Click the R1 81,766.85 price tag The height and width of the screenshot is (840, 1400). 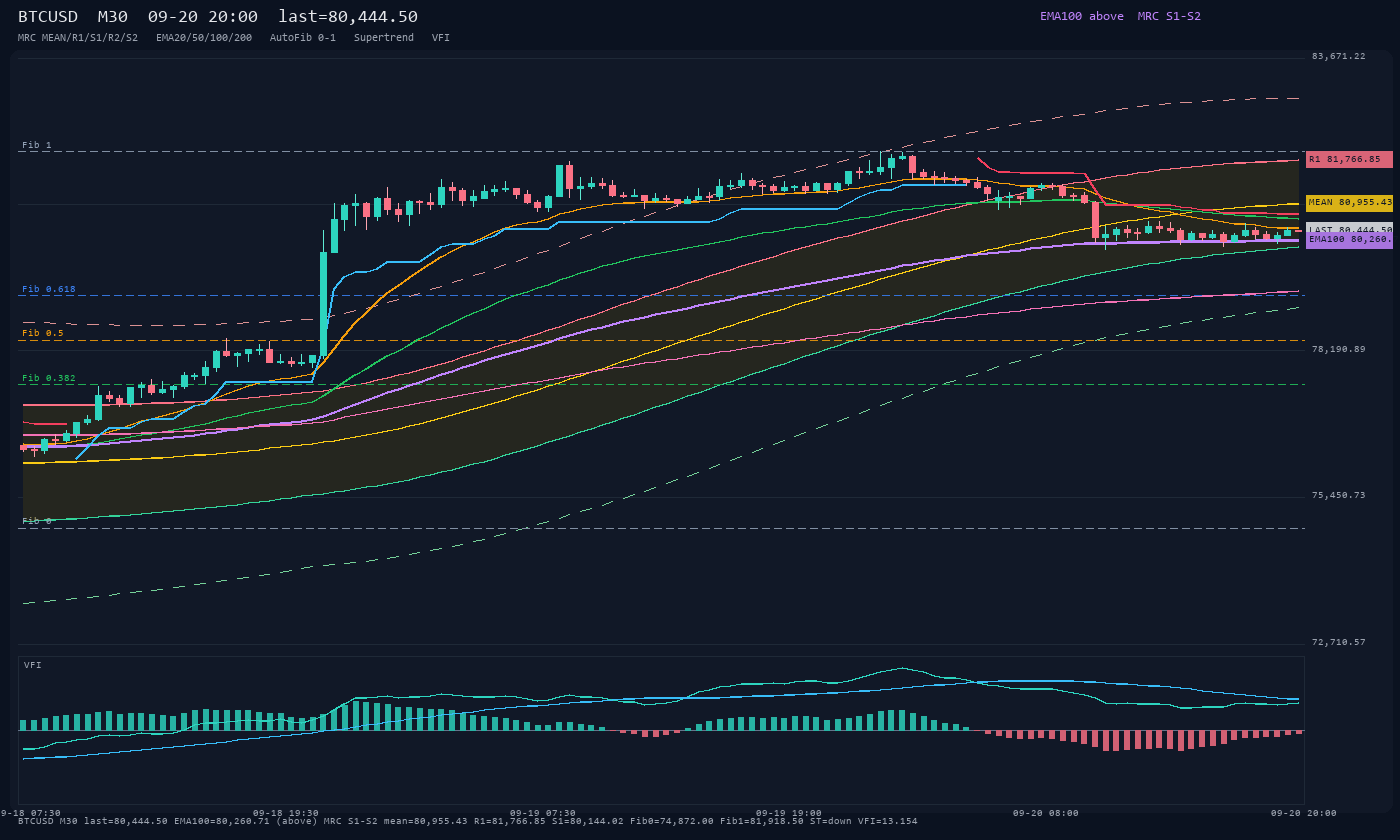pos(1349,159)
